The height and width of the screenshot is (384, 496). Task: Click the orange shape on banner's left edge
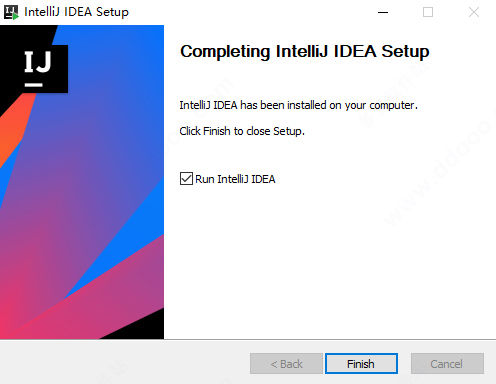tap(13, 130)
